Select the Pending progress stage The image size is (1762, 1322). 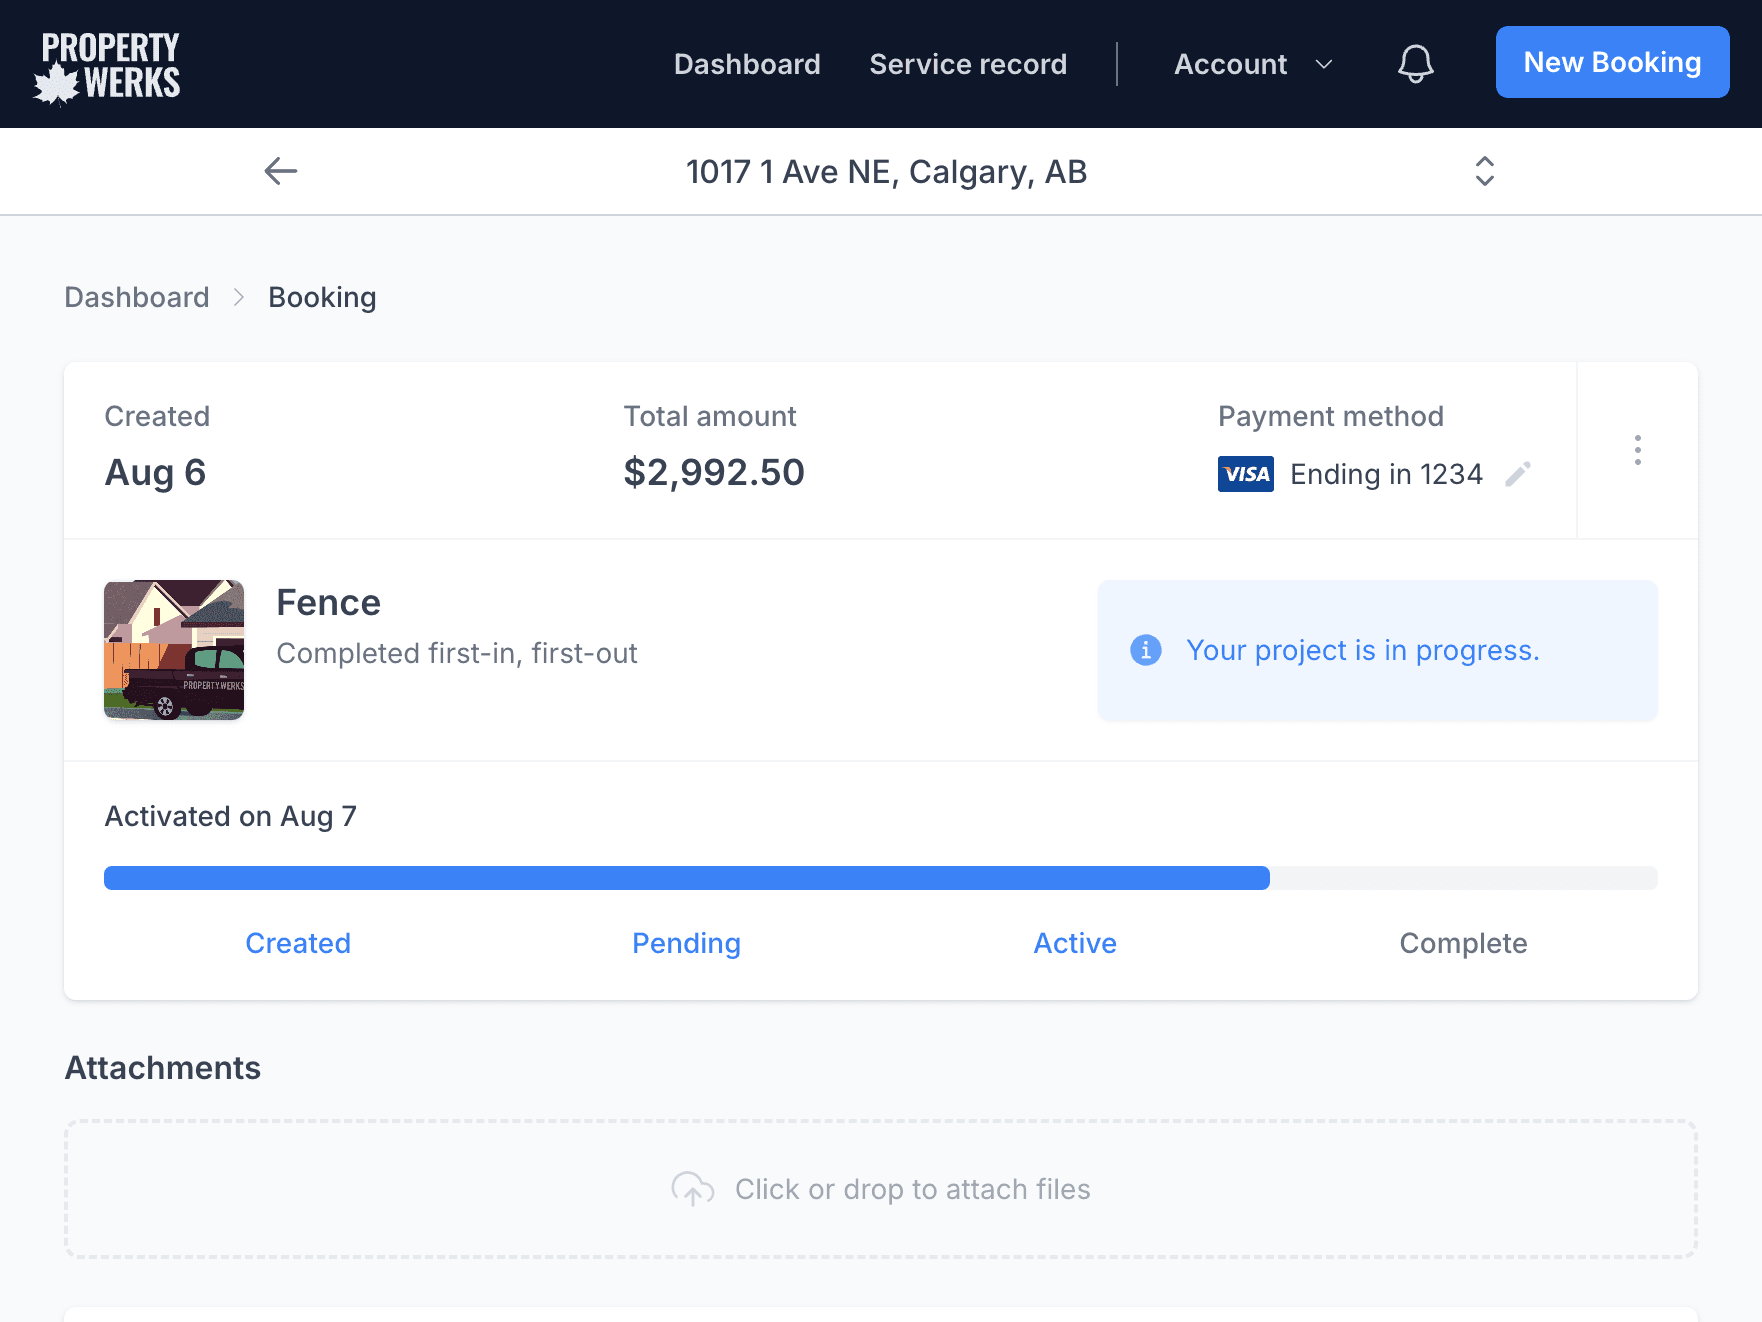point(686,943)
